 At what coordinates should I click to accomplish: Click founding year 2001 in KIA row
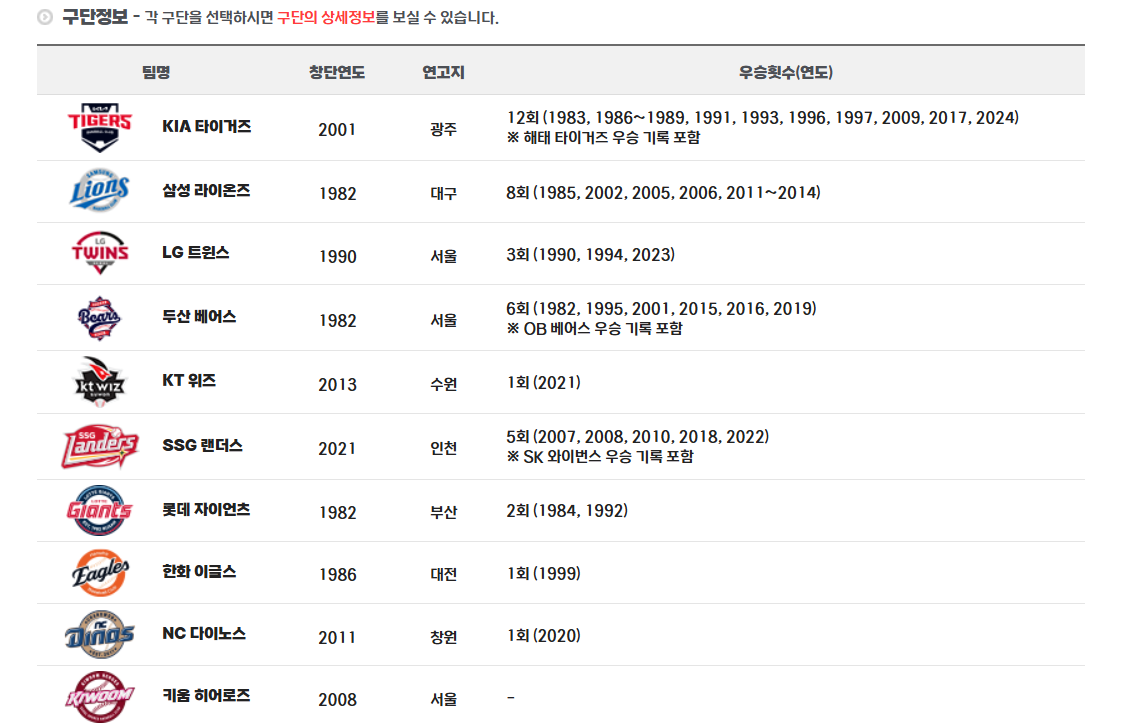click(x=337, y=129)
